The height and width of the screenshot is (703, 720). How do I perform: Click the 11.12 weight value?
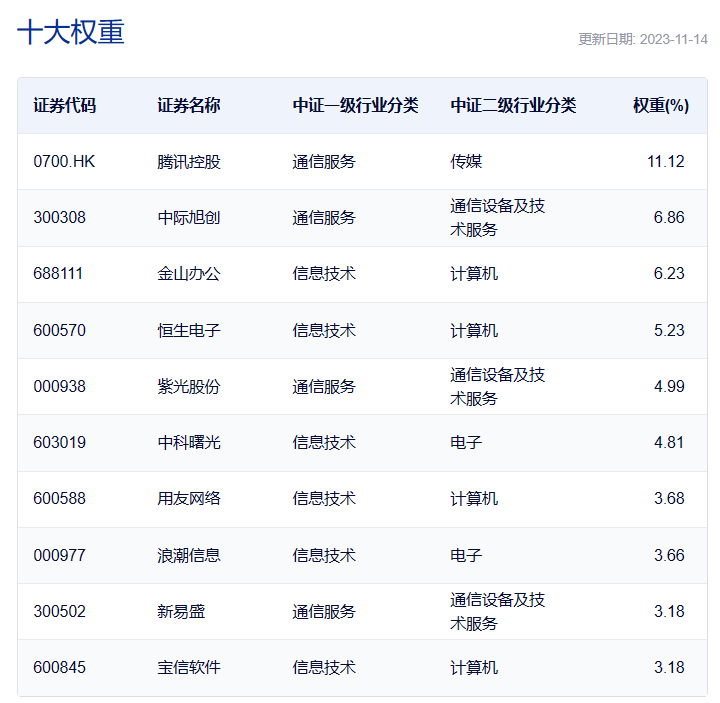[x=666, y=161]
